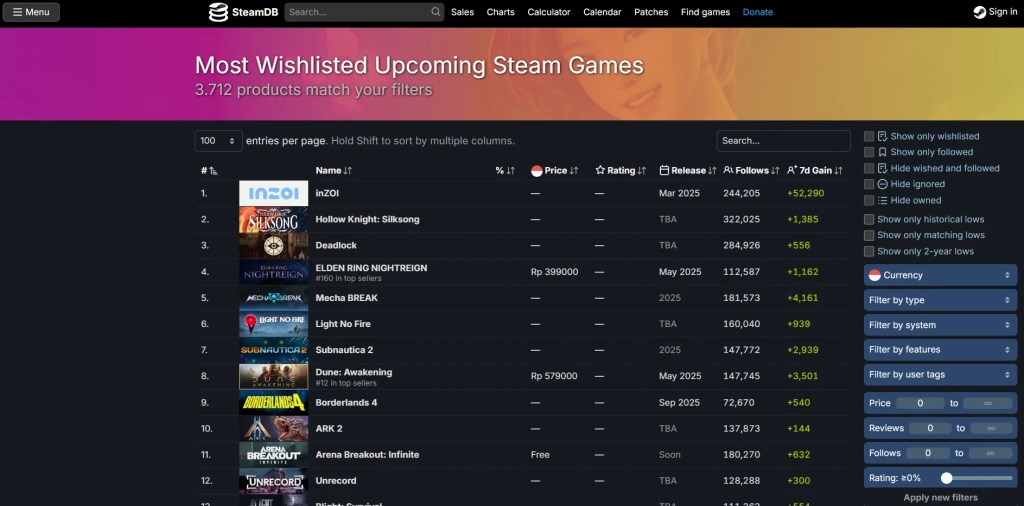
Task: Go to the Calculator page
Action: (549, 12)
